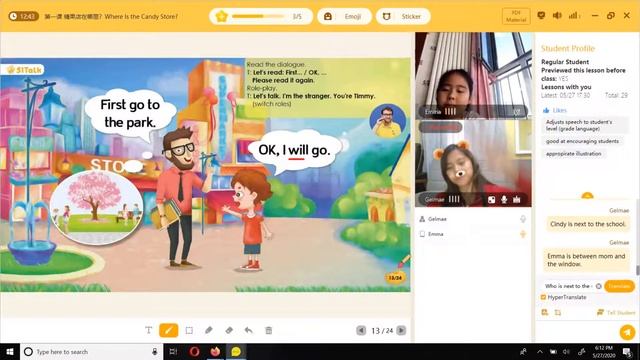
Task: Click 'good at encouraging students' tag
Action: 582,141
